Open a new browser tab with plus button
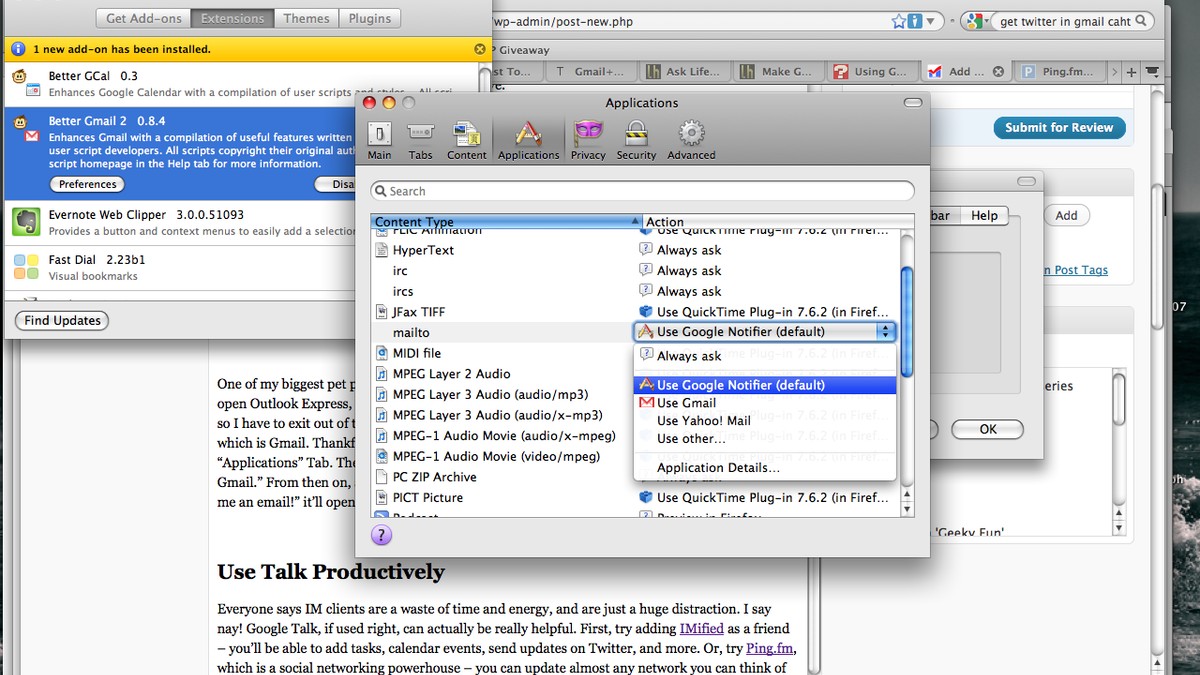This screenshot has width=1200, height=675. 1131,71
